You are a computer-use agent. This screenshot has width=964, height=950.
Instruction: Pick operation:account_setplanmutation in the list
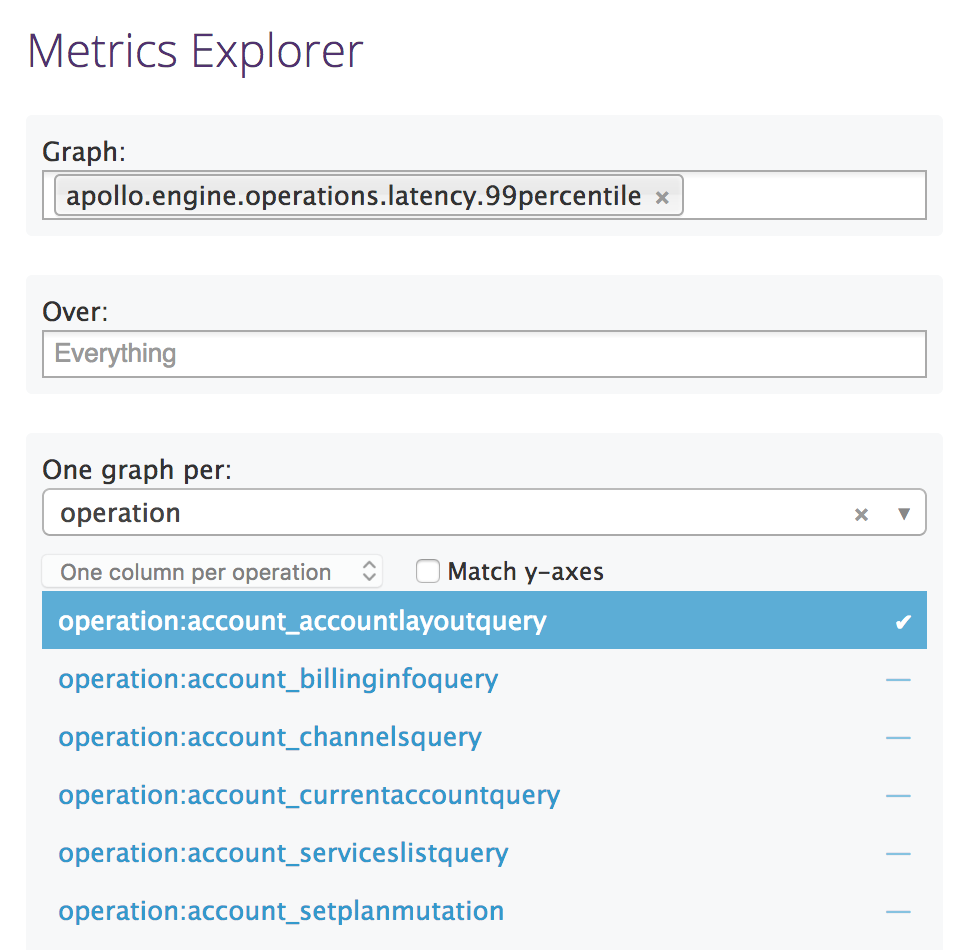[281, 911]
